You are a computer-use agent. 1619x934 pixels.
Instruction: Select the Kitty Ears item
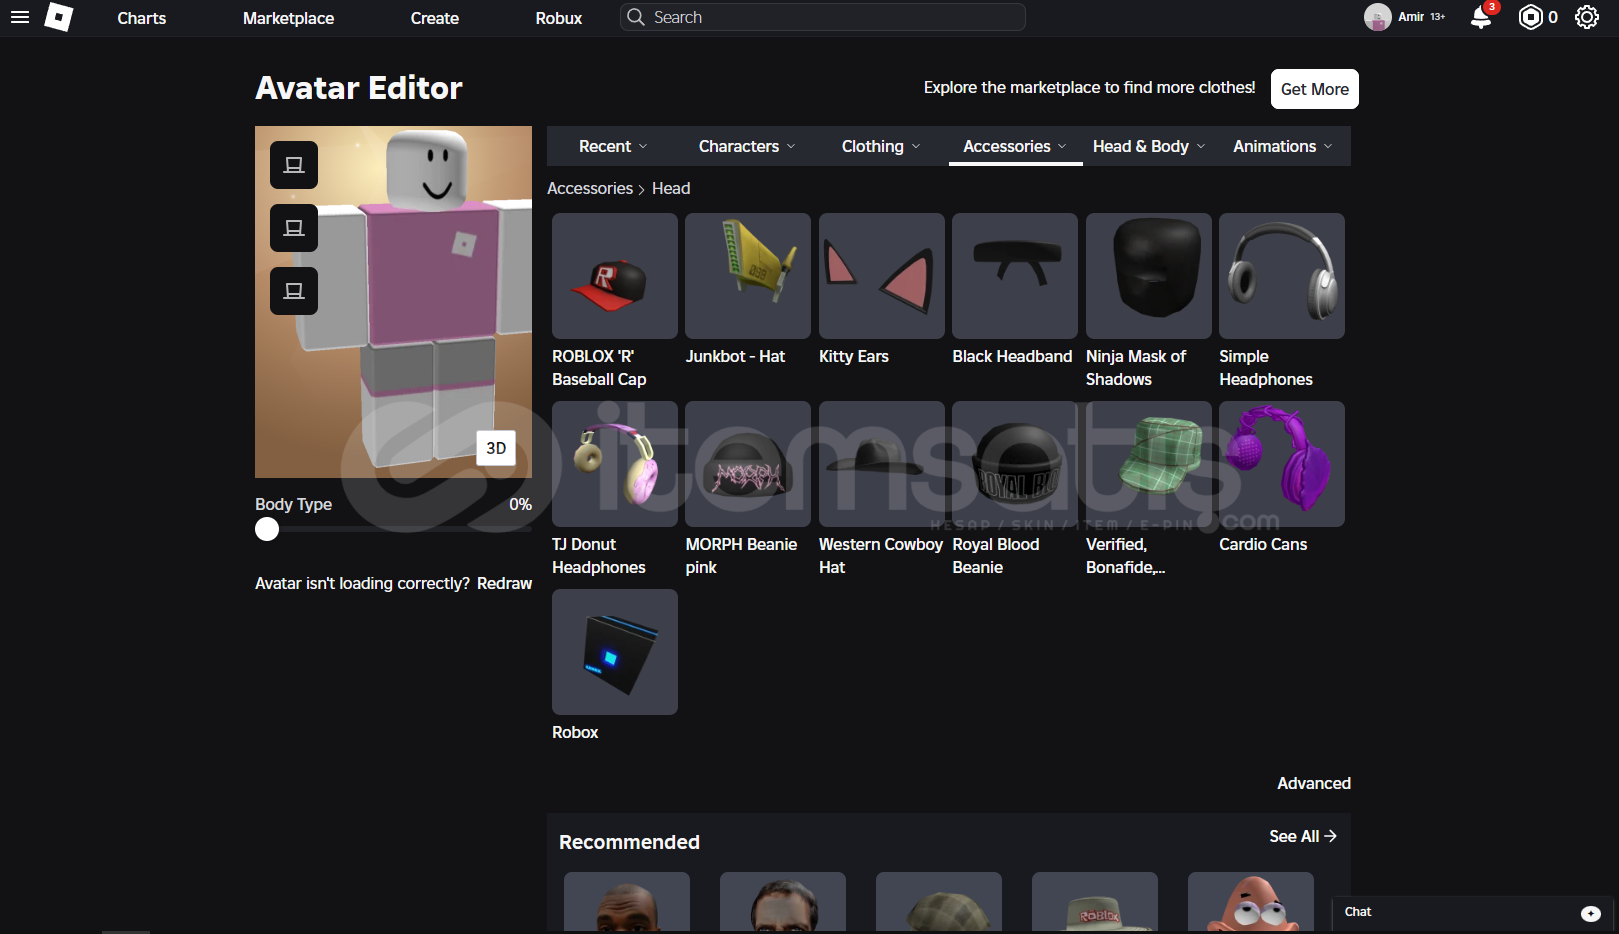(882, 276)
